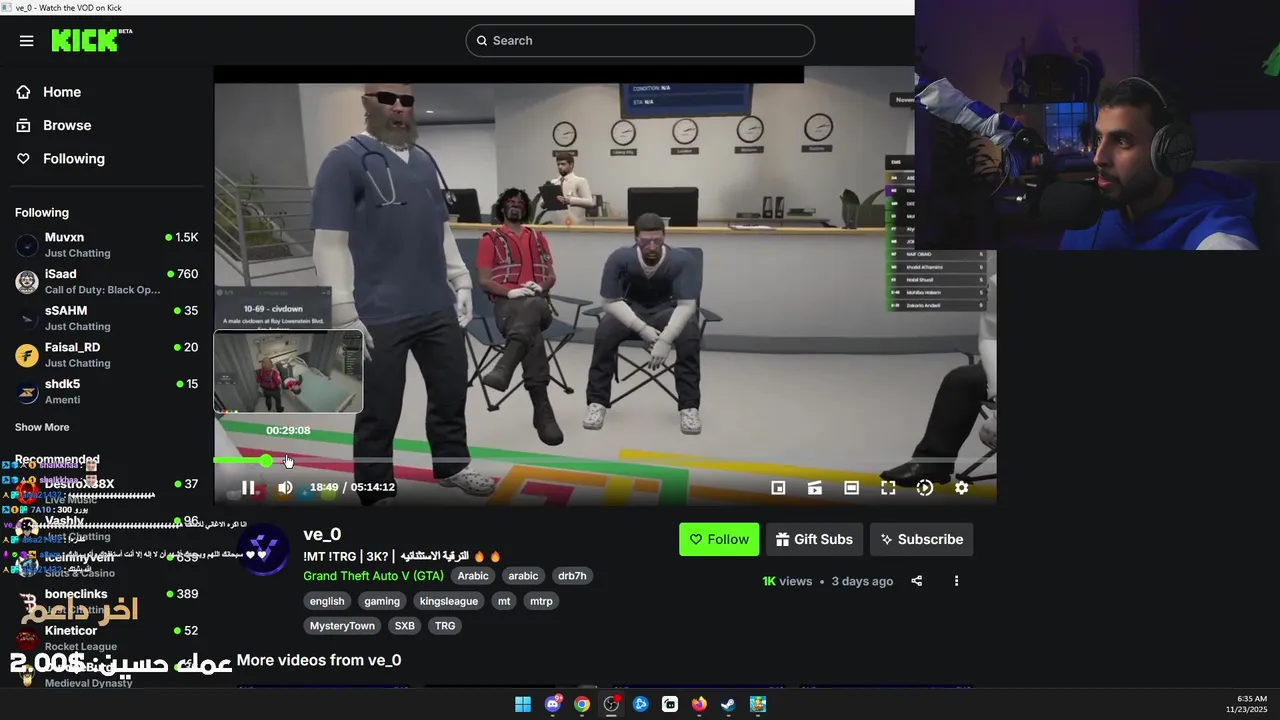
Task: Select the TRG tag
Action: 445,626
